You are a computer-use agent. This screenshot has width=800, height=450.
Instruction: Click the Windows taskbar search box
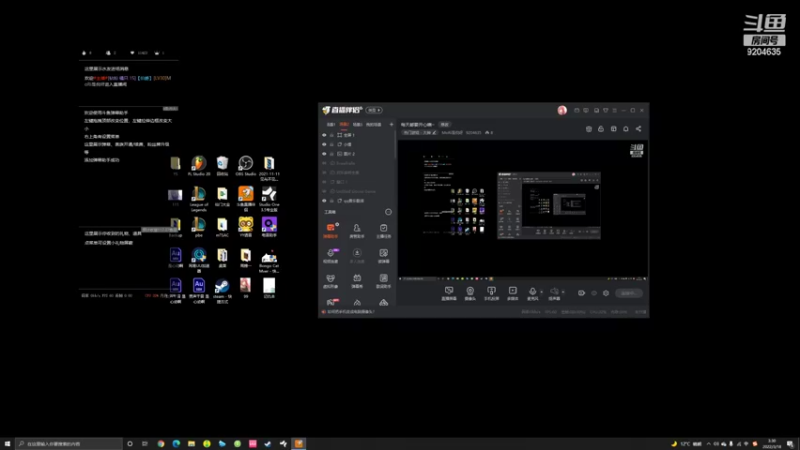tap(69, 444)
